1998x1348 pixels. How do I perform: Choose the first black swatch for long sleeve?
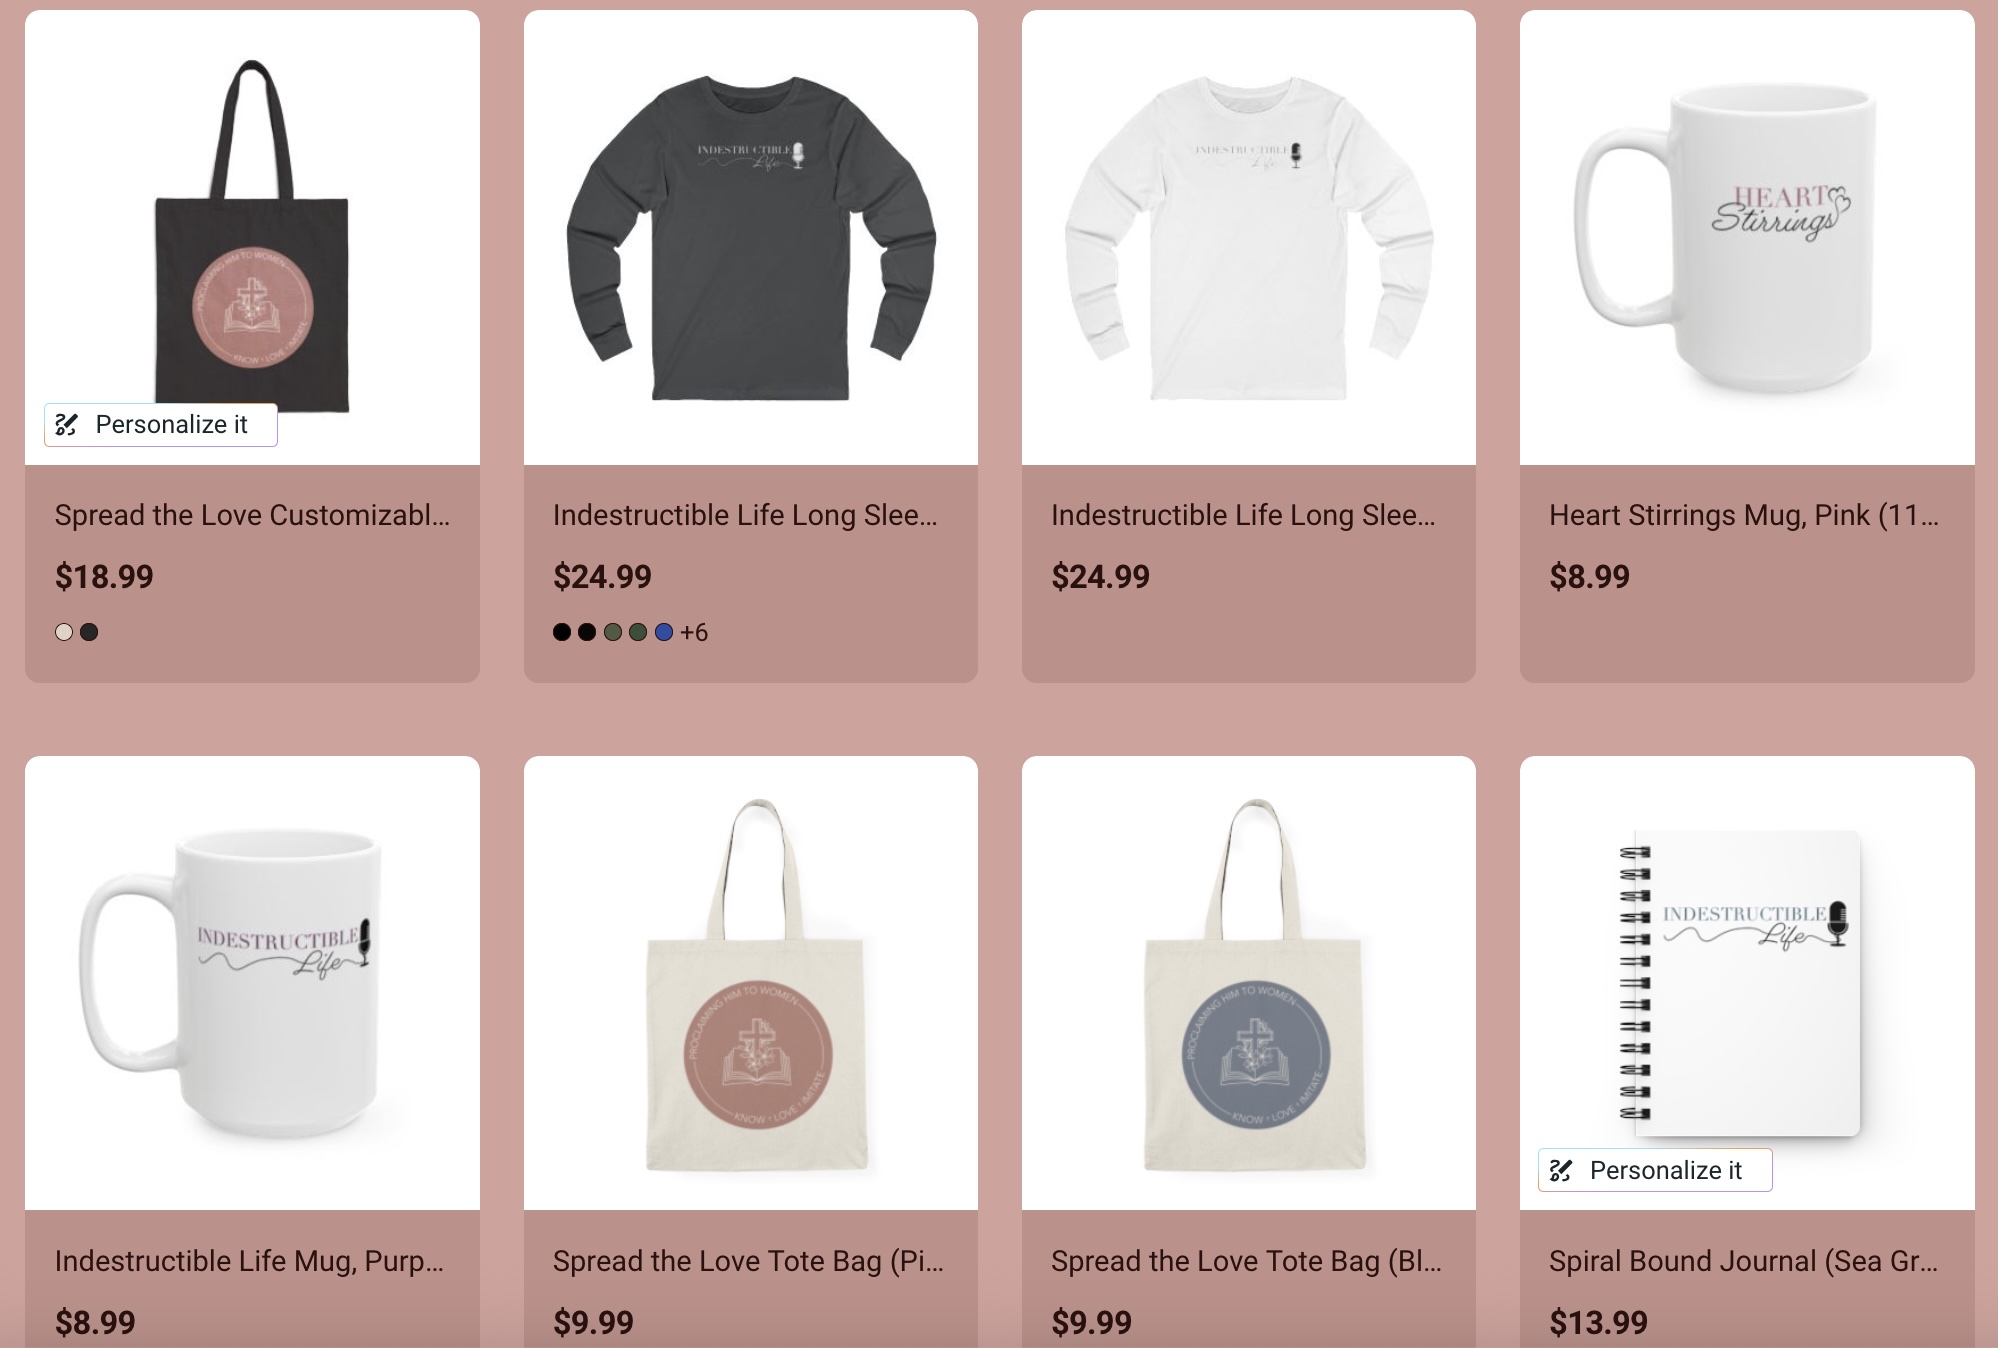(x=562, y=632)
